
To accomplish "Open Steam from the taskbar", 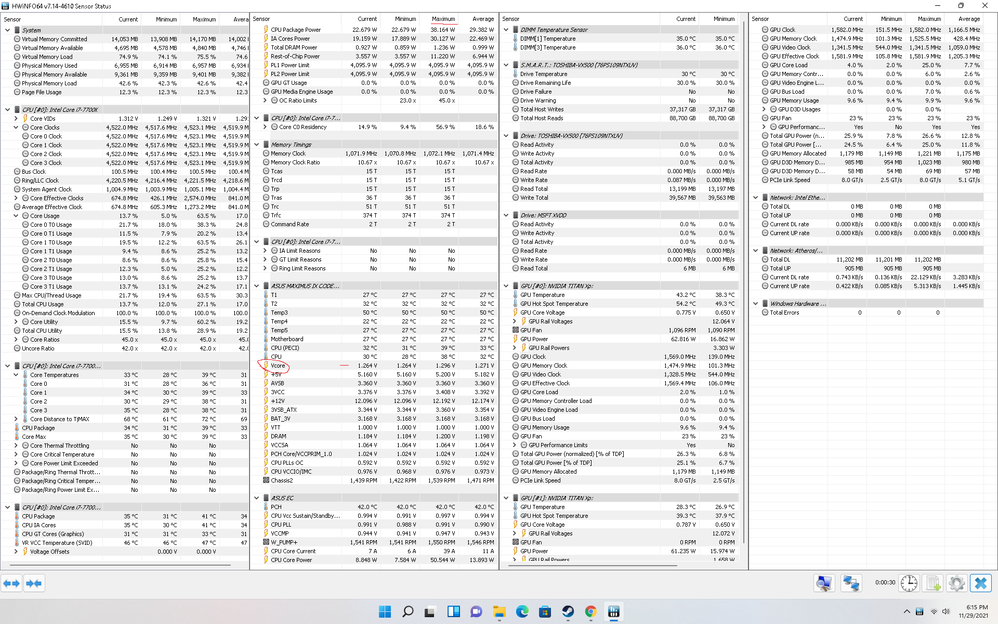I will (568, 612).
